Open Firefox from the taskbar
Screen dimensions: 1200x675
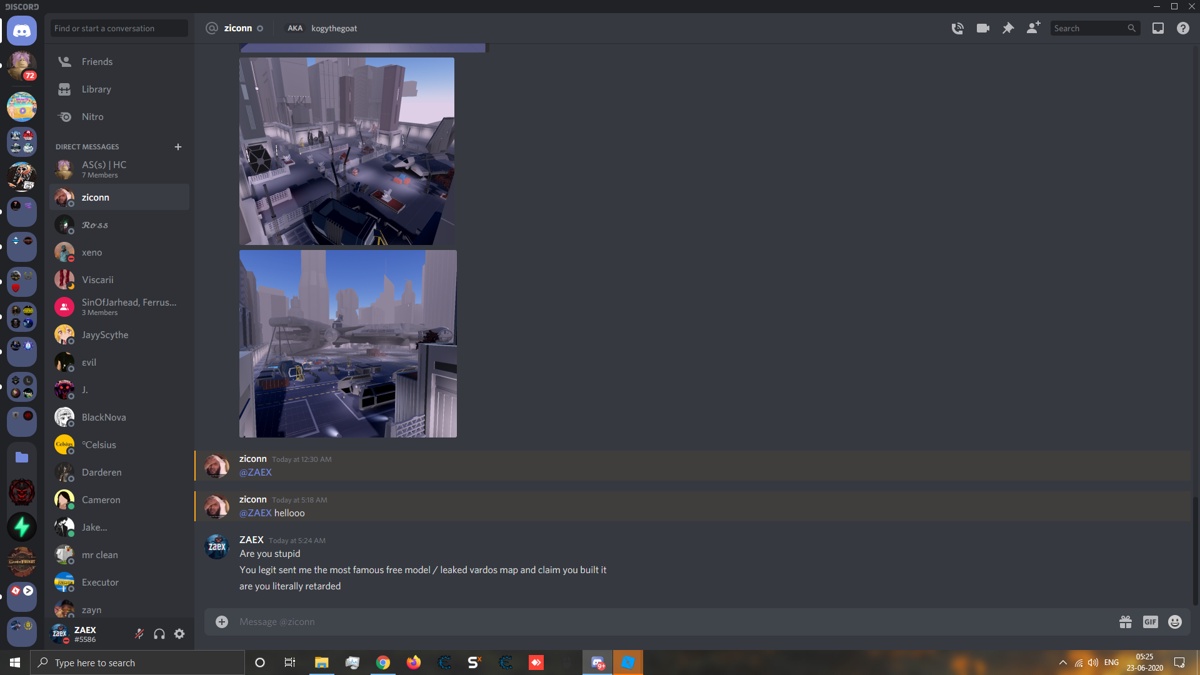[x=414, y=663]
